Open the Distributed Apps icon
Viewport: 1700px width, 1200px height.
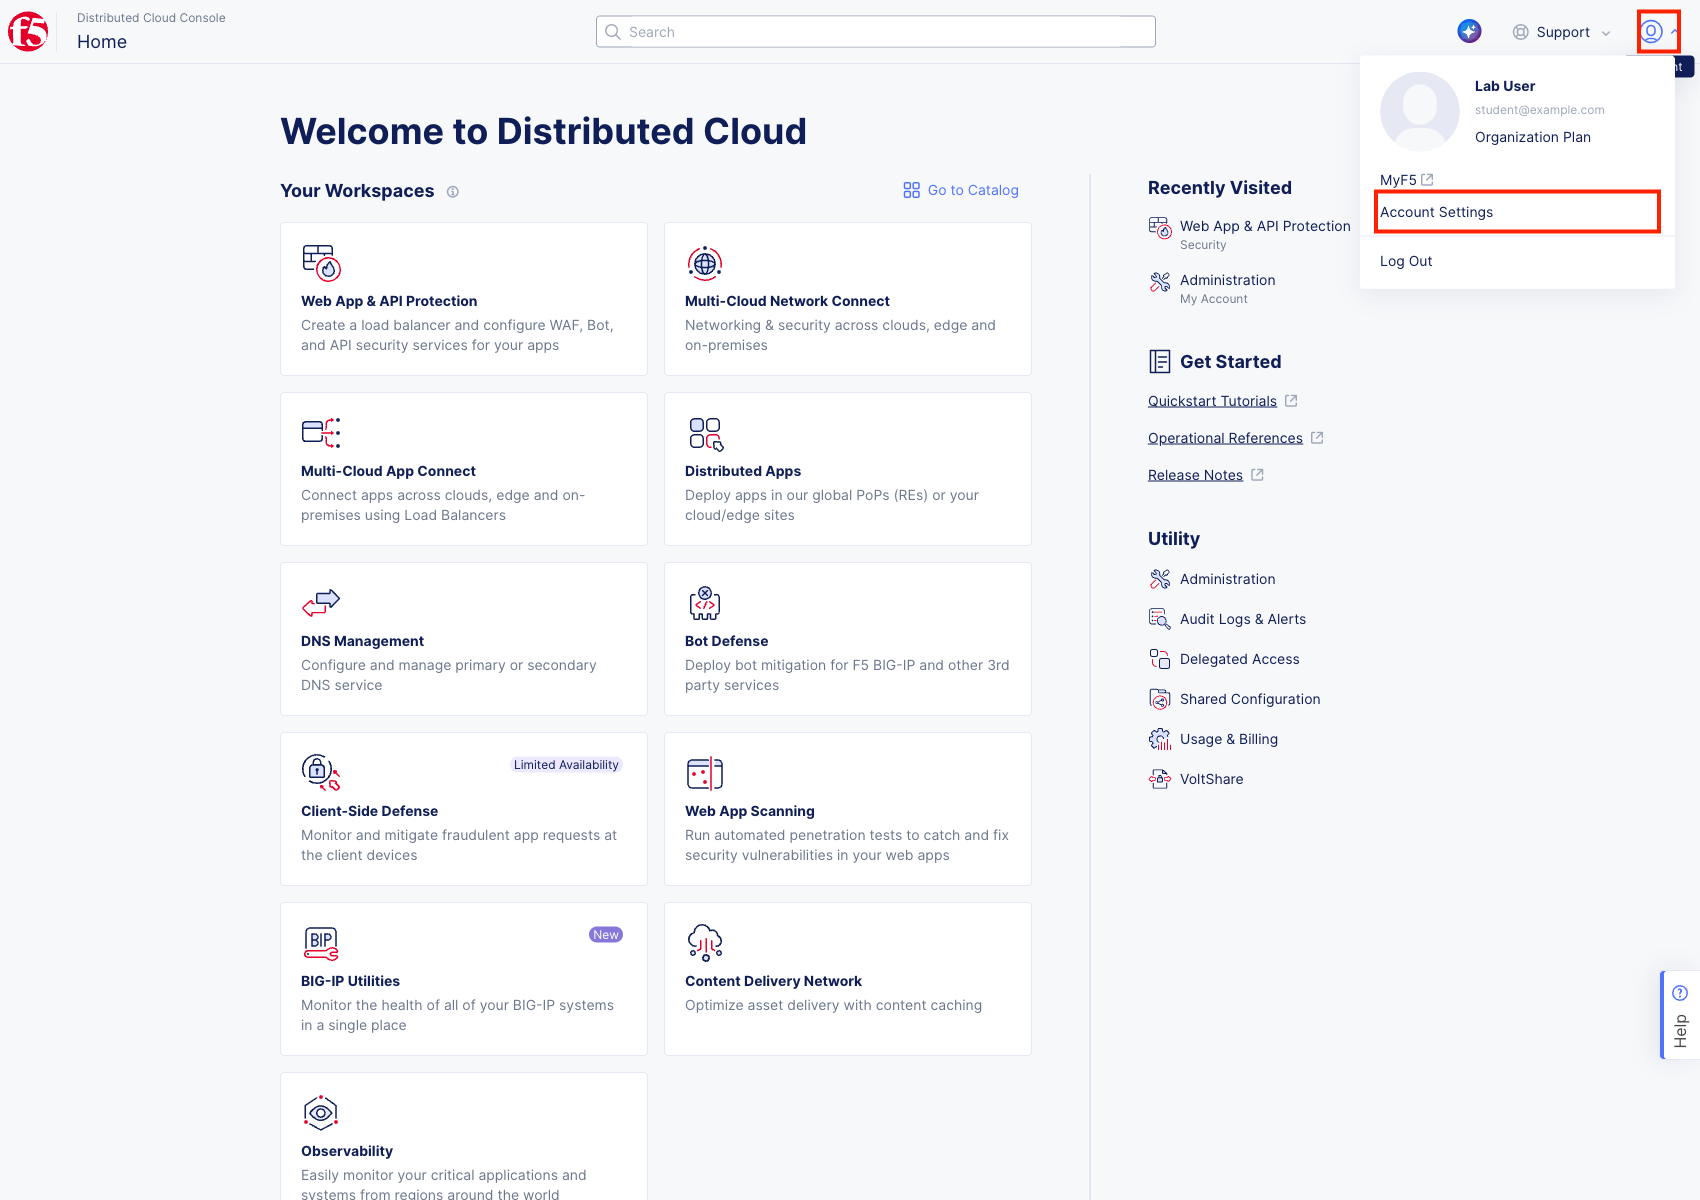706,434
